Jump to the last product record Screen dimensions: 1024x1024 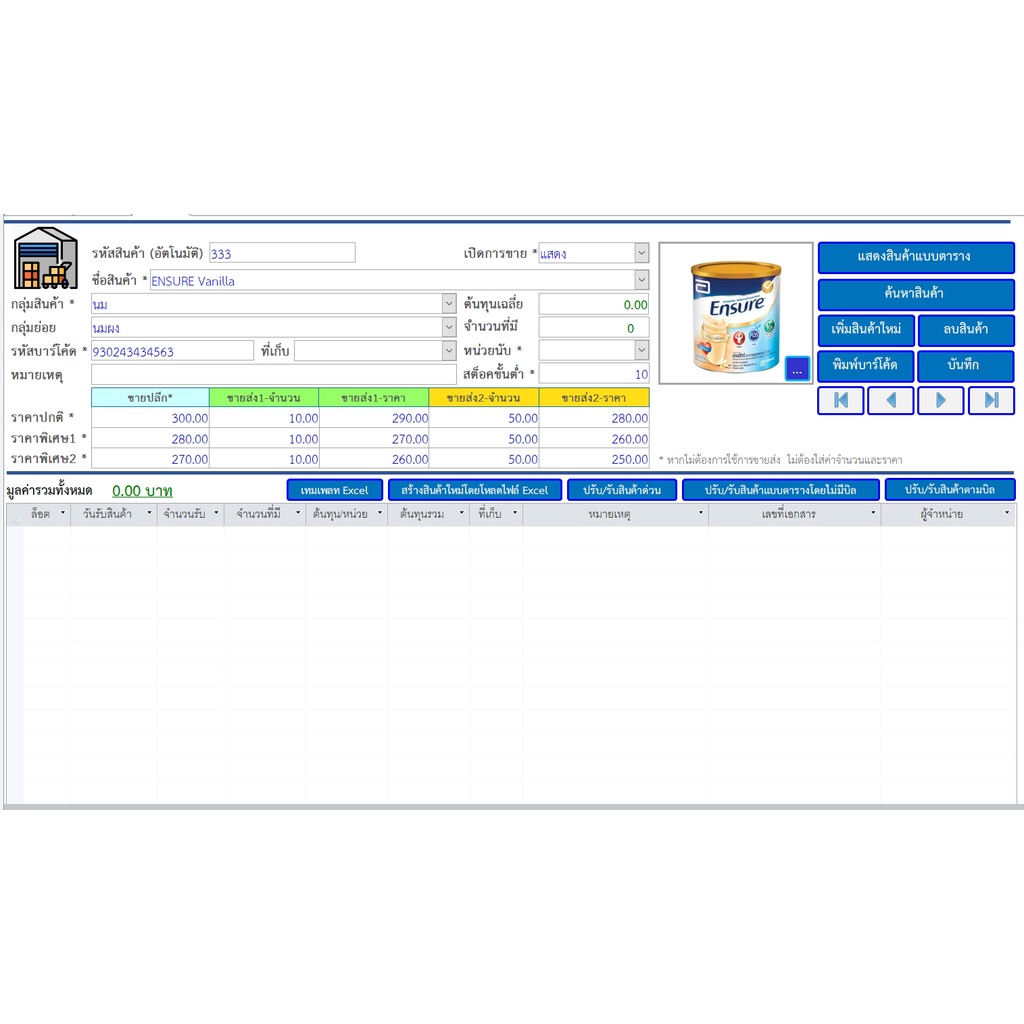pos(991,400)
